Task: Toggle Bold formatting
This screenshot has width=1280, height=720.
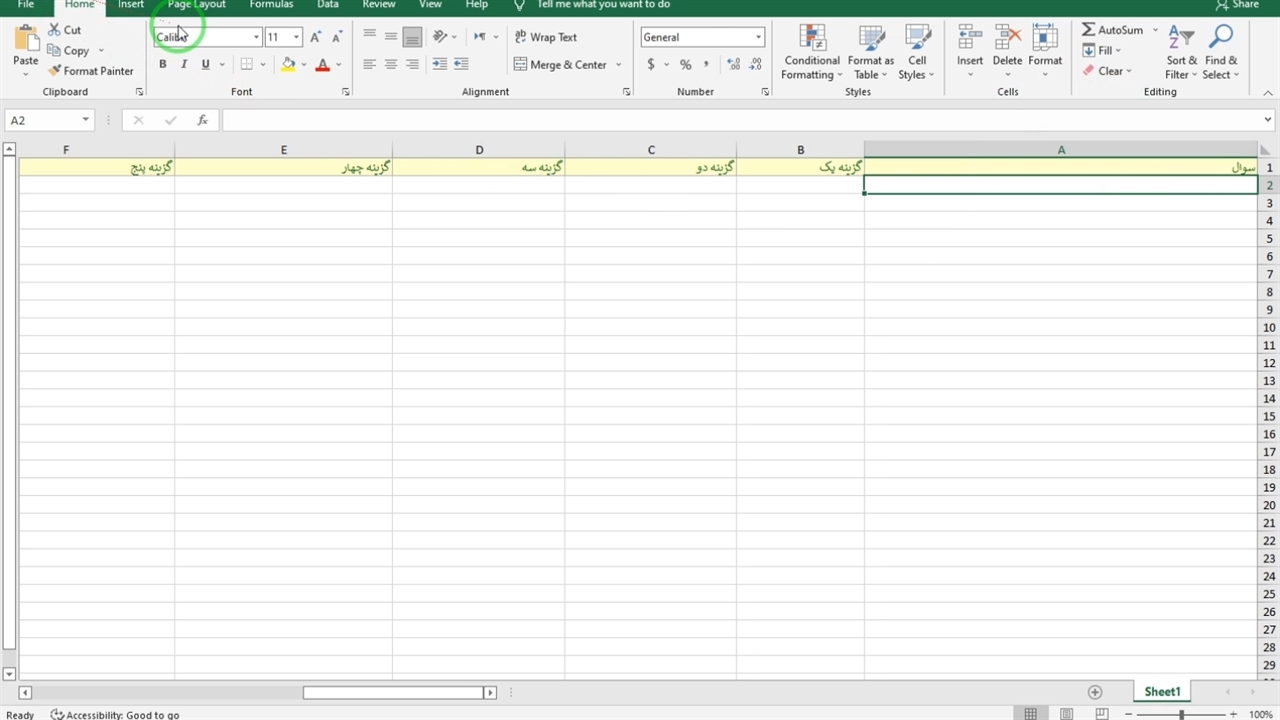Action: point(163,64)
